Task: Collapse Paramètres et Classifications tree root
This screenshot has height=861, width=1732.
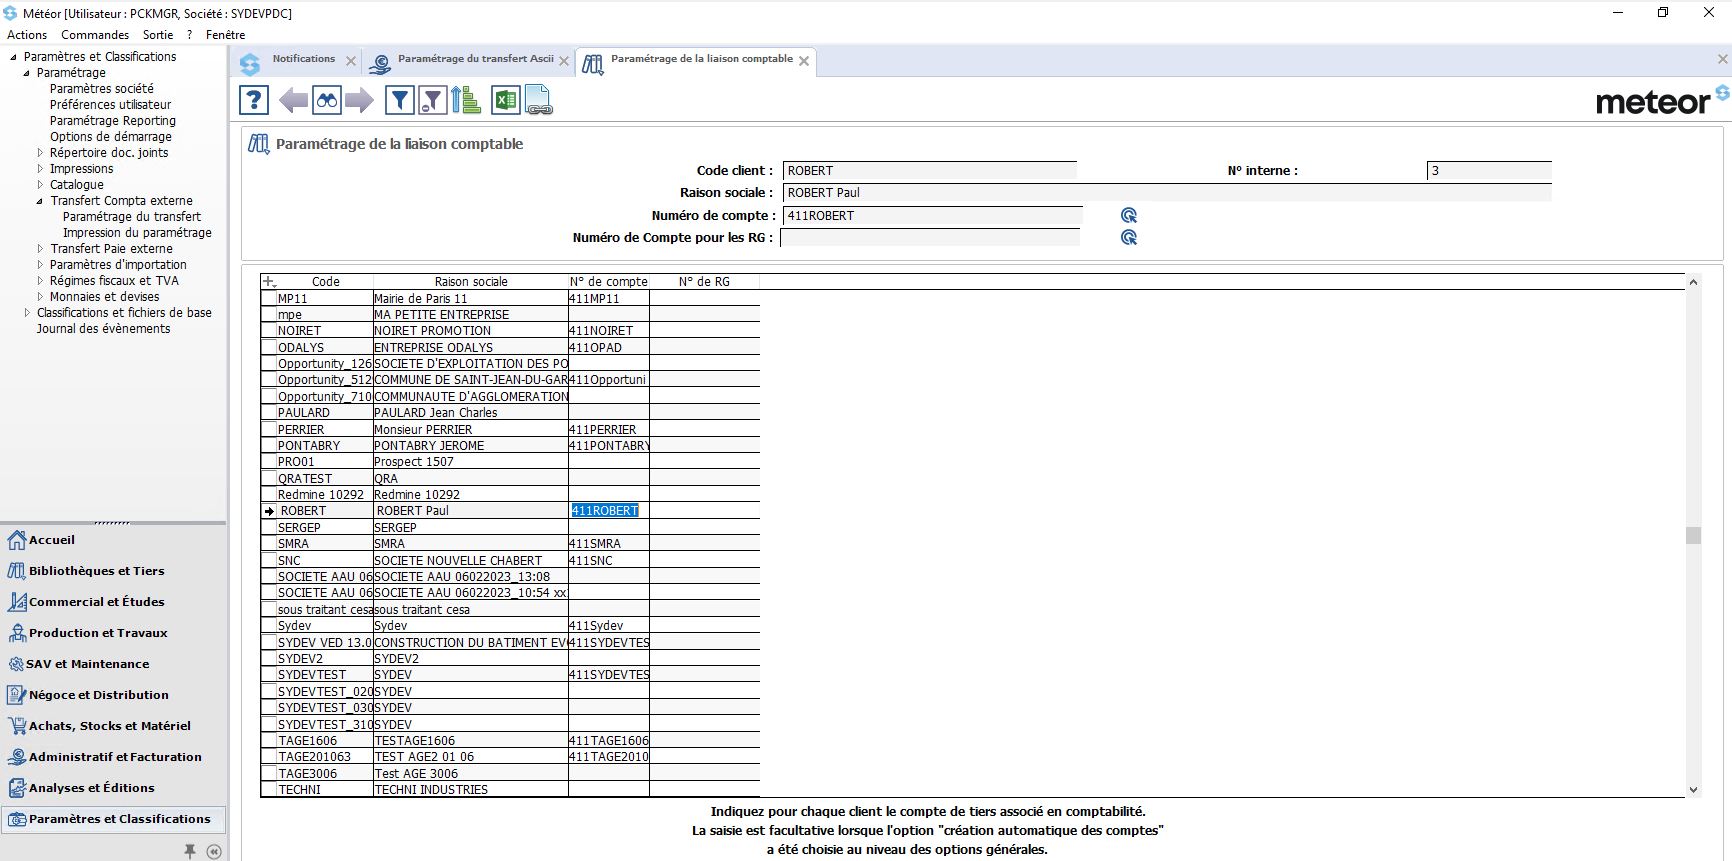Action: click(14, 57)
